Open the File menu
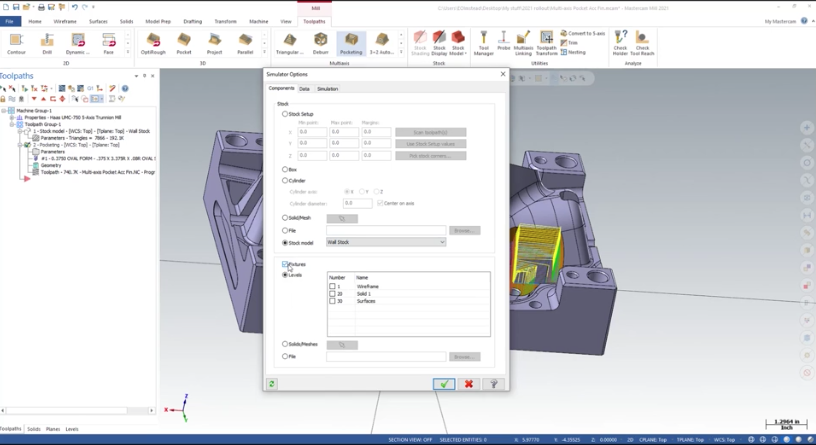The height and width of the screenshot is (445, 816). click(x=10, y=21)
